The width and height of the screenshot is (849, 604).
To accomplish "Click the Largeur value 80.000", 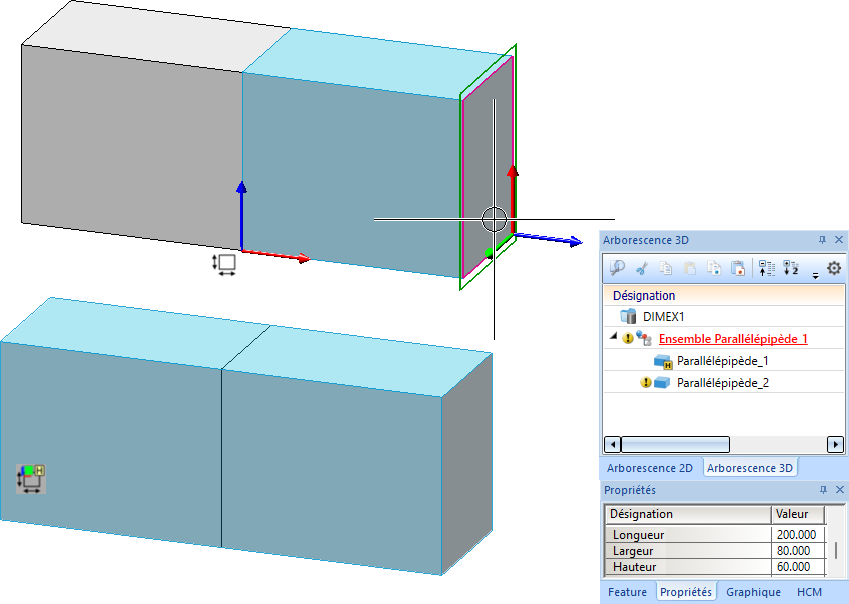I will click(796, 551).
